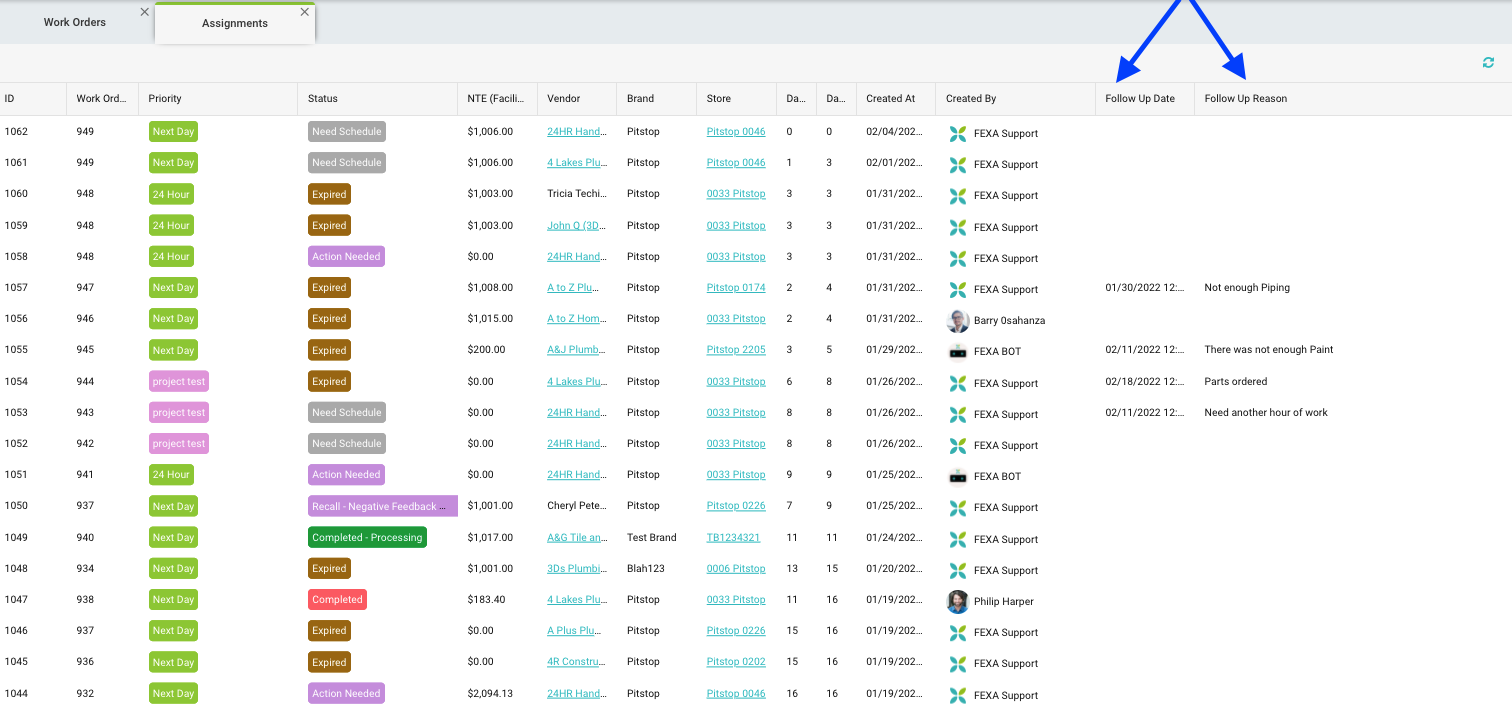Open the TB1234321 store link

coord(733,538)
